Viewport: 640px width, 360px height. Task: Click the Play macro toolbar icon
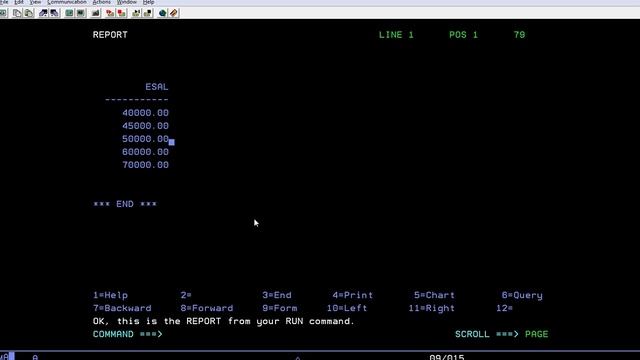click(136, 13)
